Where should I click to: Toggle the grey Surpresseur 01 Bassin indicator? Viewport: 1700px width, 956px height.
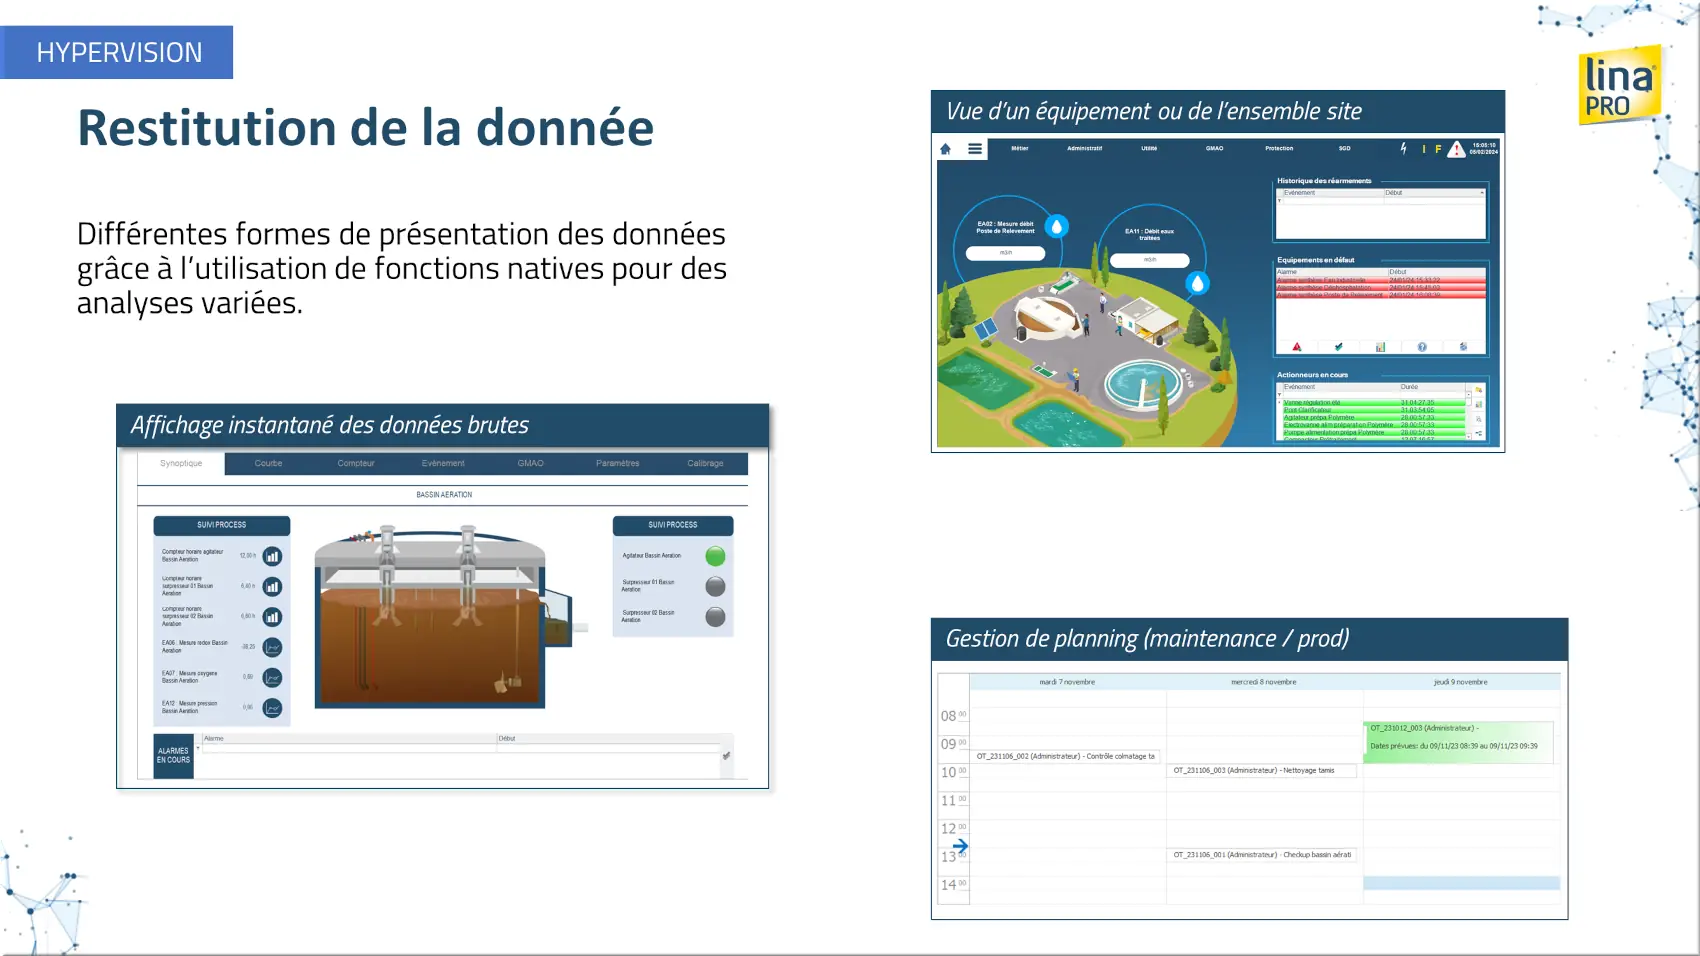click(x=715, y=586)
